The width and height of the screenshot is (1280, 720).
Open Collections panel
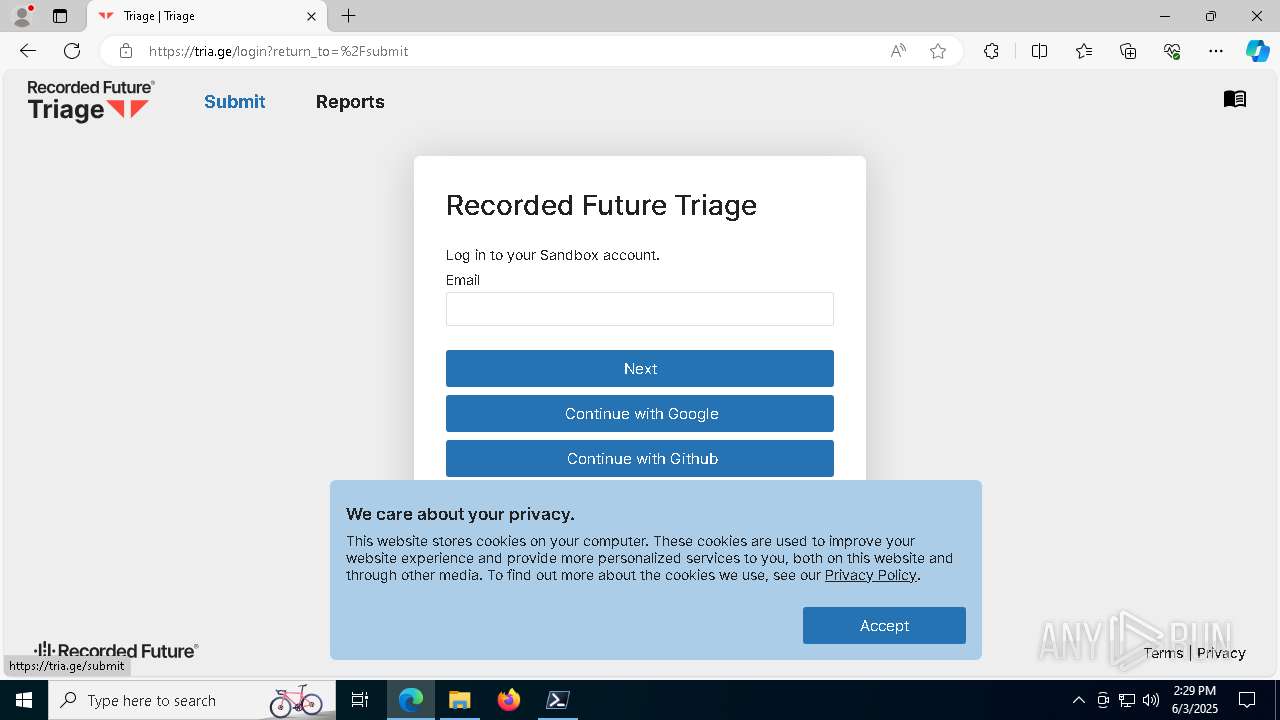coord(1128,51)
